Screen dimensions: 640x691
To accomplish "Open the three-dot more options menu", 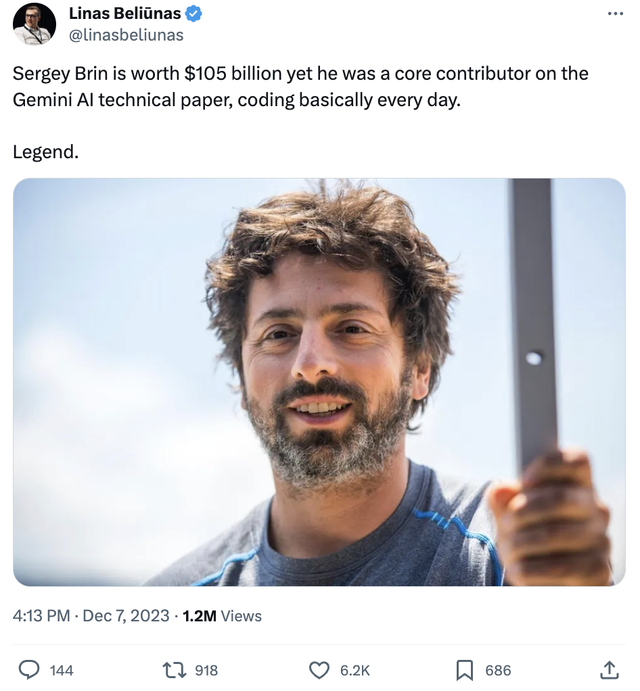I will point(615,14).
